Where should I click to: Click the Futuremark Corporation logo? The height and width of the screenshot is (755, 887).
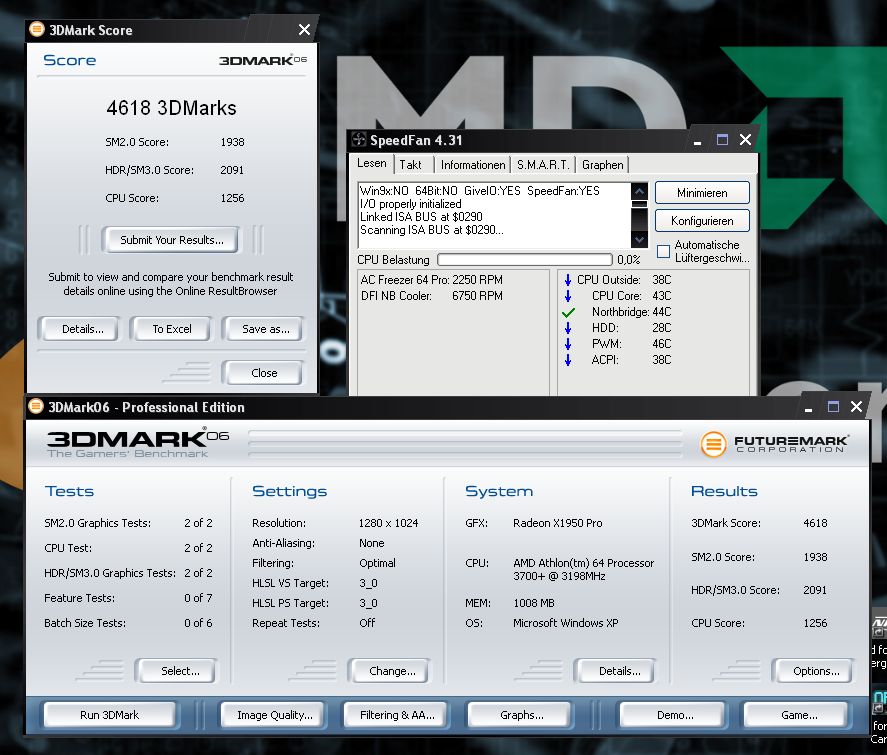774,443
